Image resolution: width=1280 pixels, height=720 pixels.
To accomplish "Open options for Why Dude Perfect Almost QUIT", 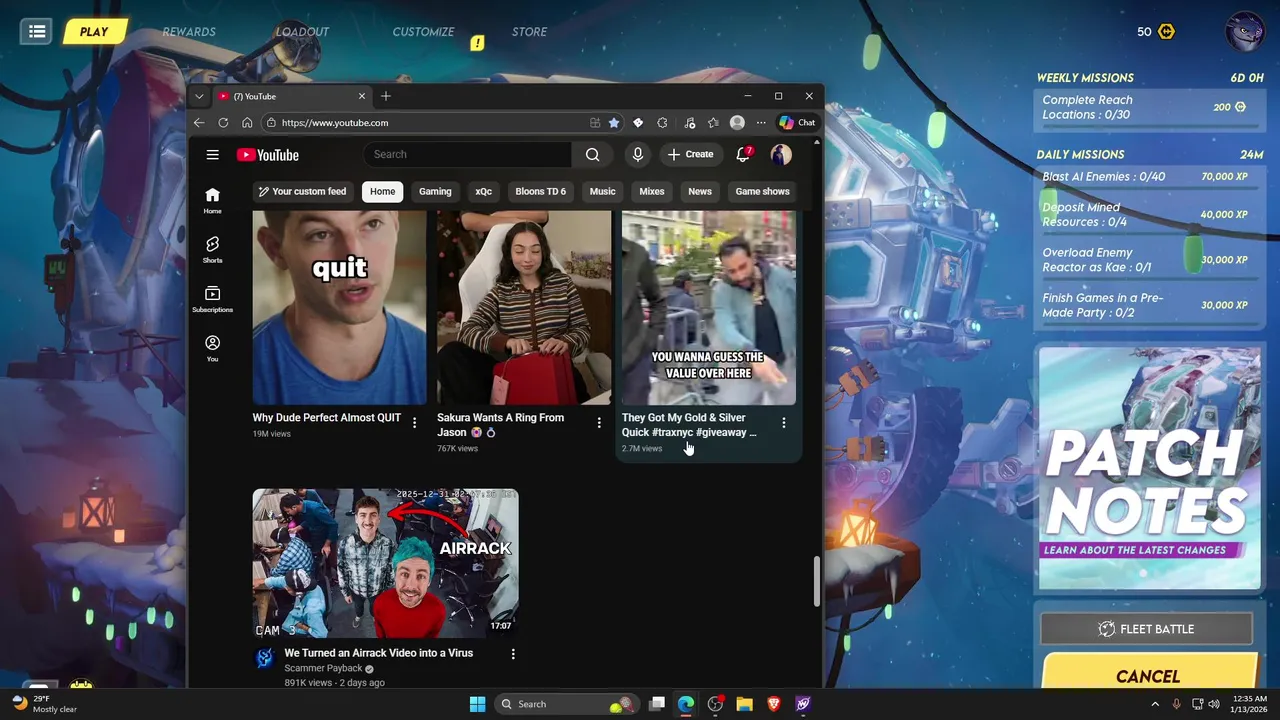I will pyautogui.click(x=414, y=423).
